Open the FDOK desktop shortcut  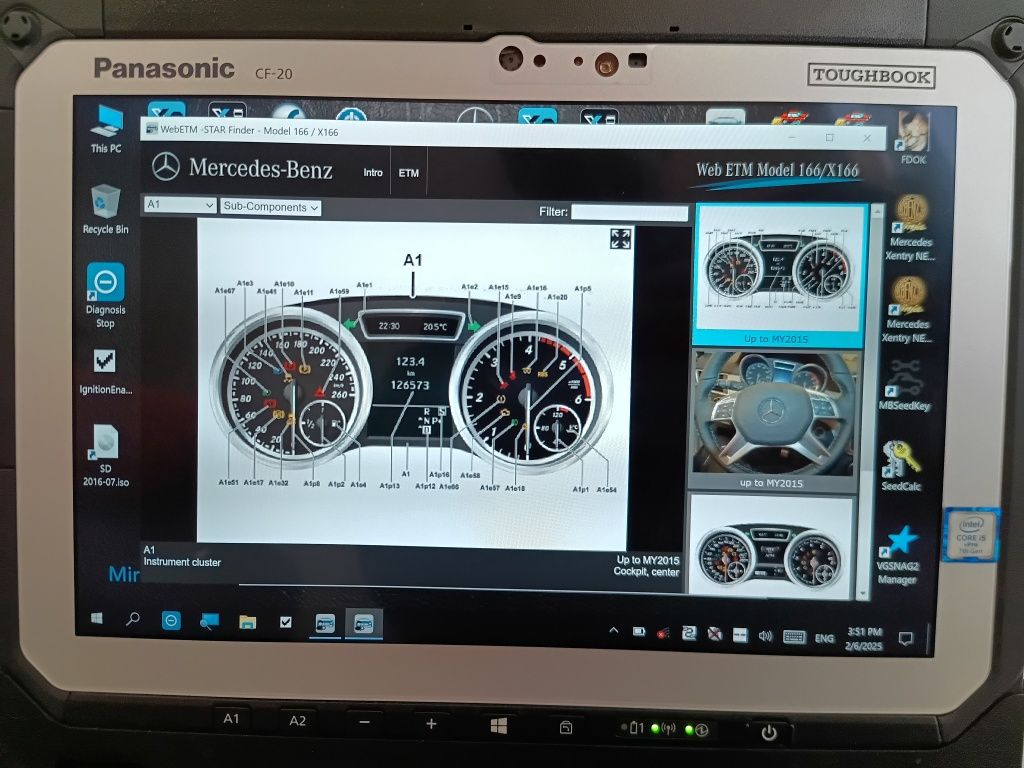tap(912, 137)
